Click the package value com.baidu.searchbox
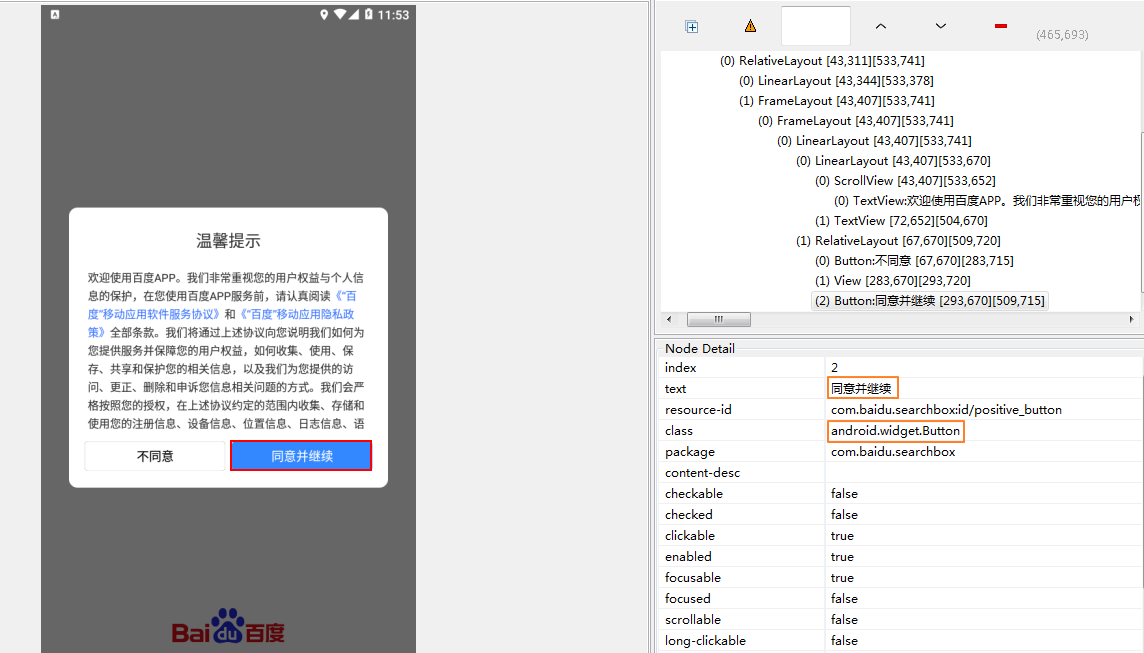The image size is (1144, 653). point(893,452)
